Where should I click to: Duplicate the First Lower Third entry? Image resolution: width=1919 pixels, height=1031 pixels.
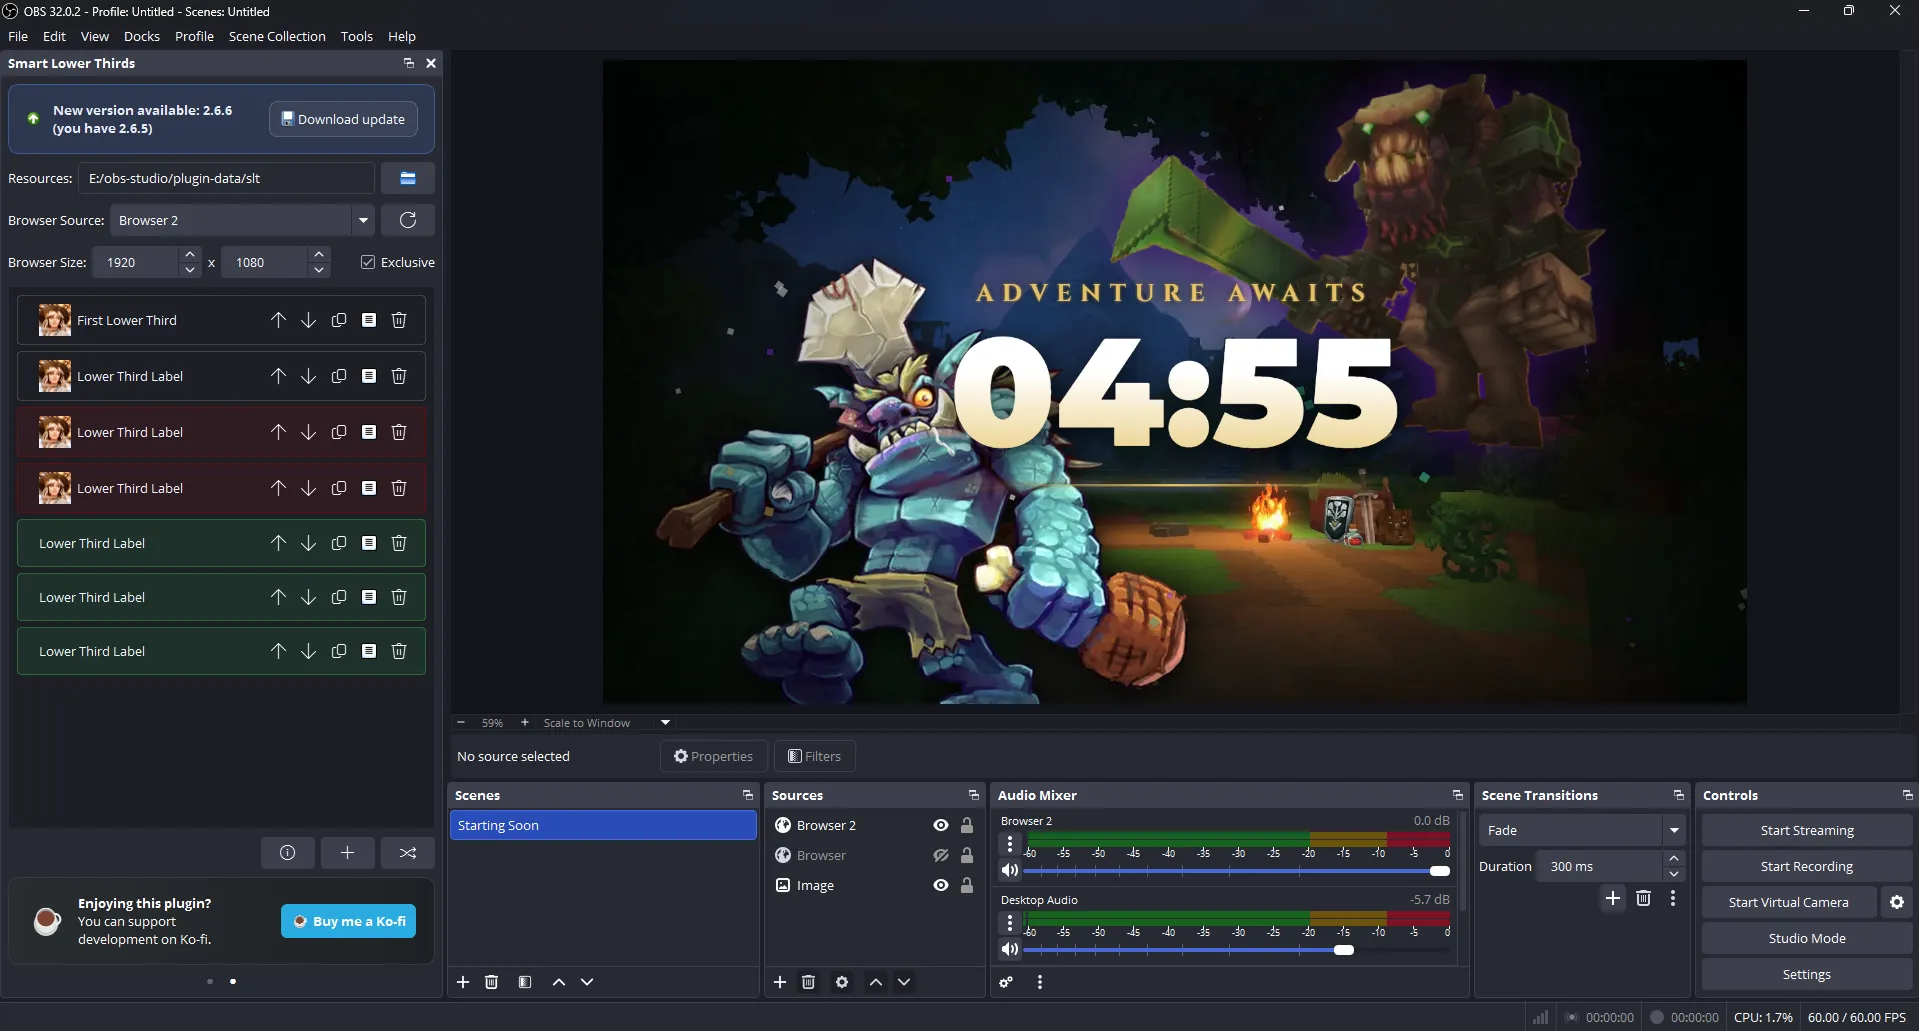point(338,320)
